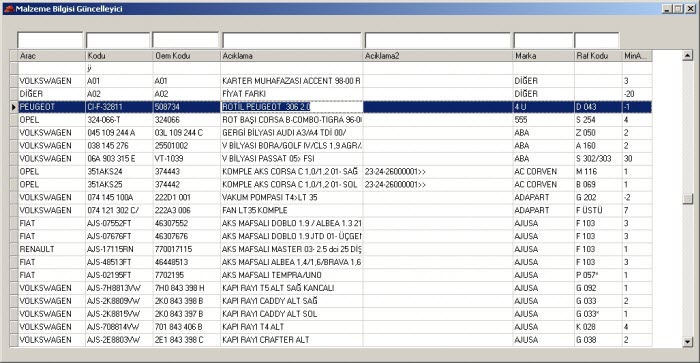The image size is (700, 363).
Task: Select KOMPLE AKS CORSA ... SOL description
Action: point(292,184)
